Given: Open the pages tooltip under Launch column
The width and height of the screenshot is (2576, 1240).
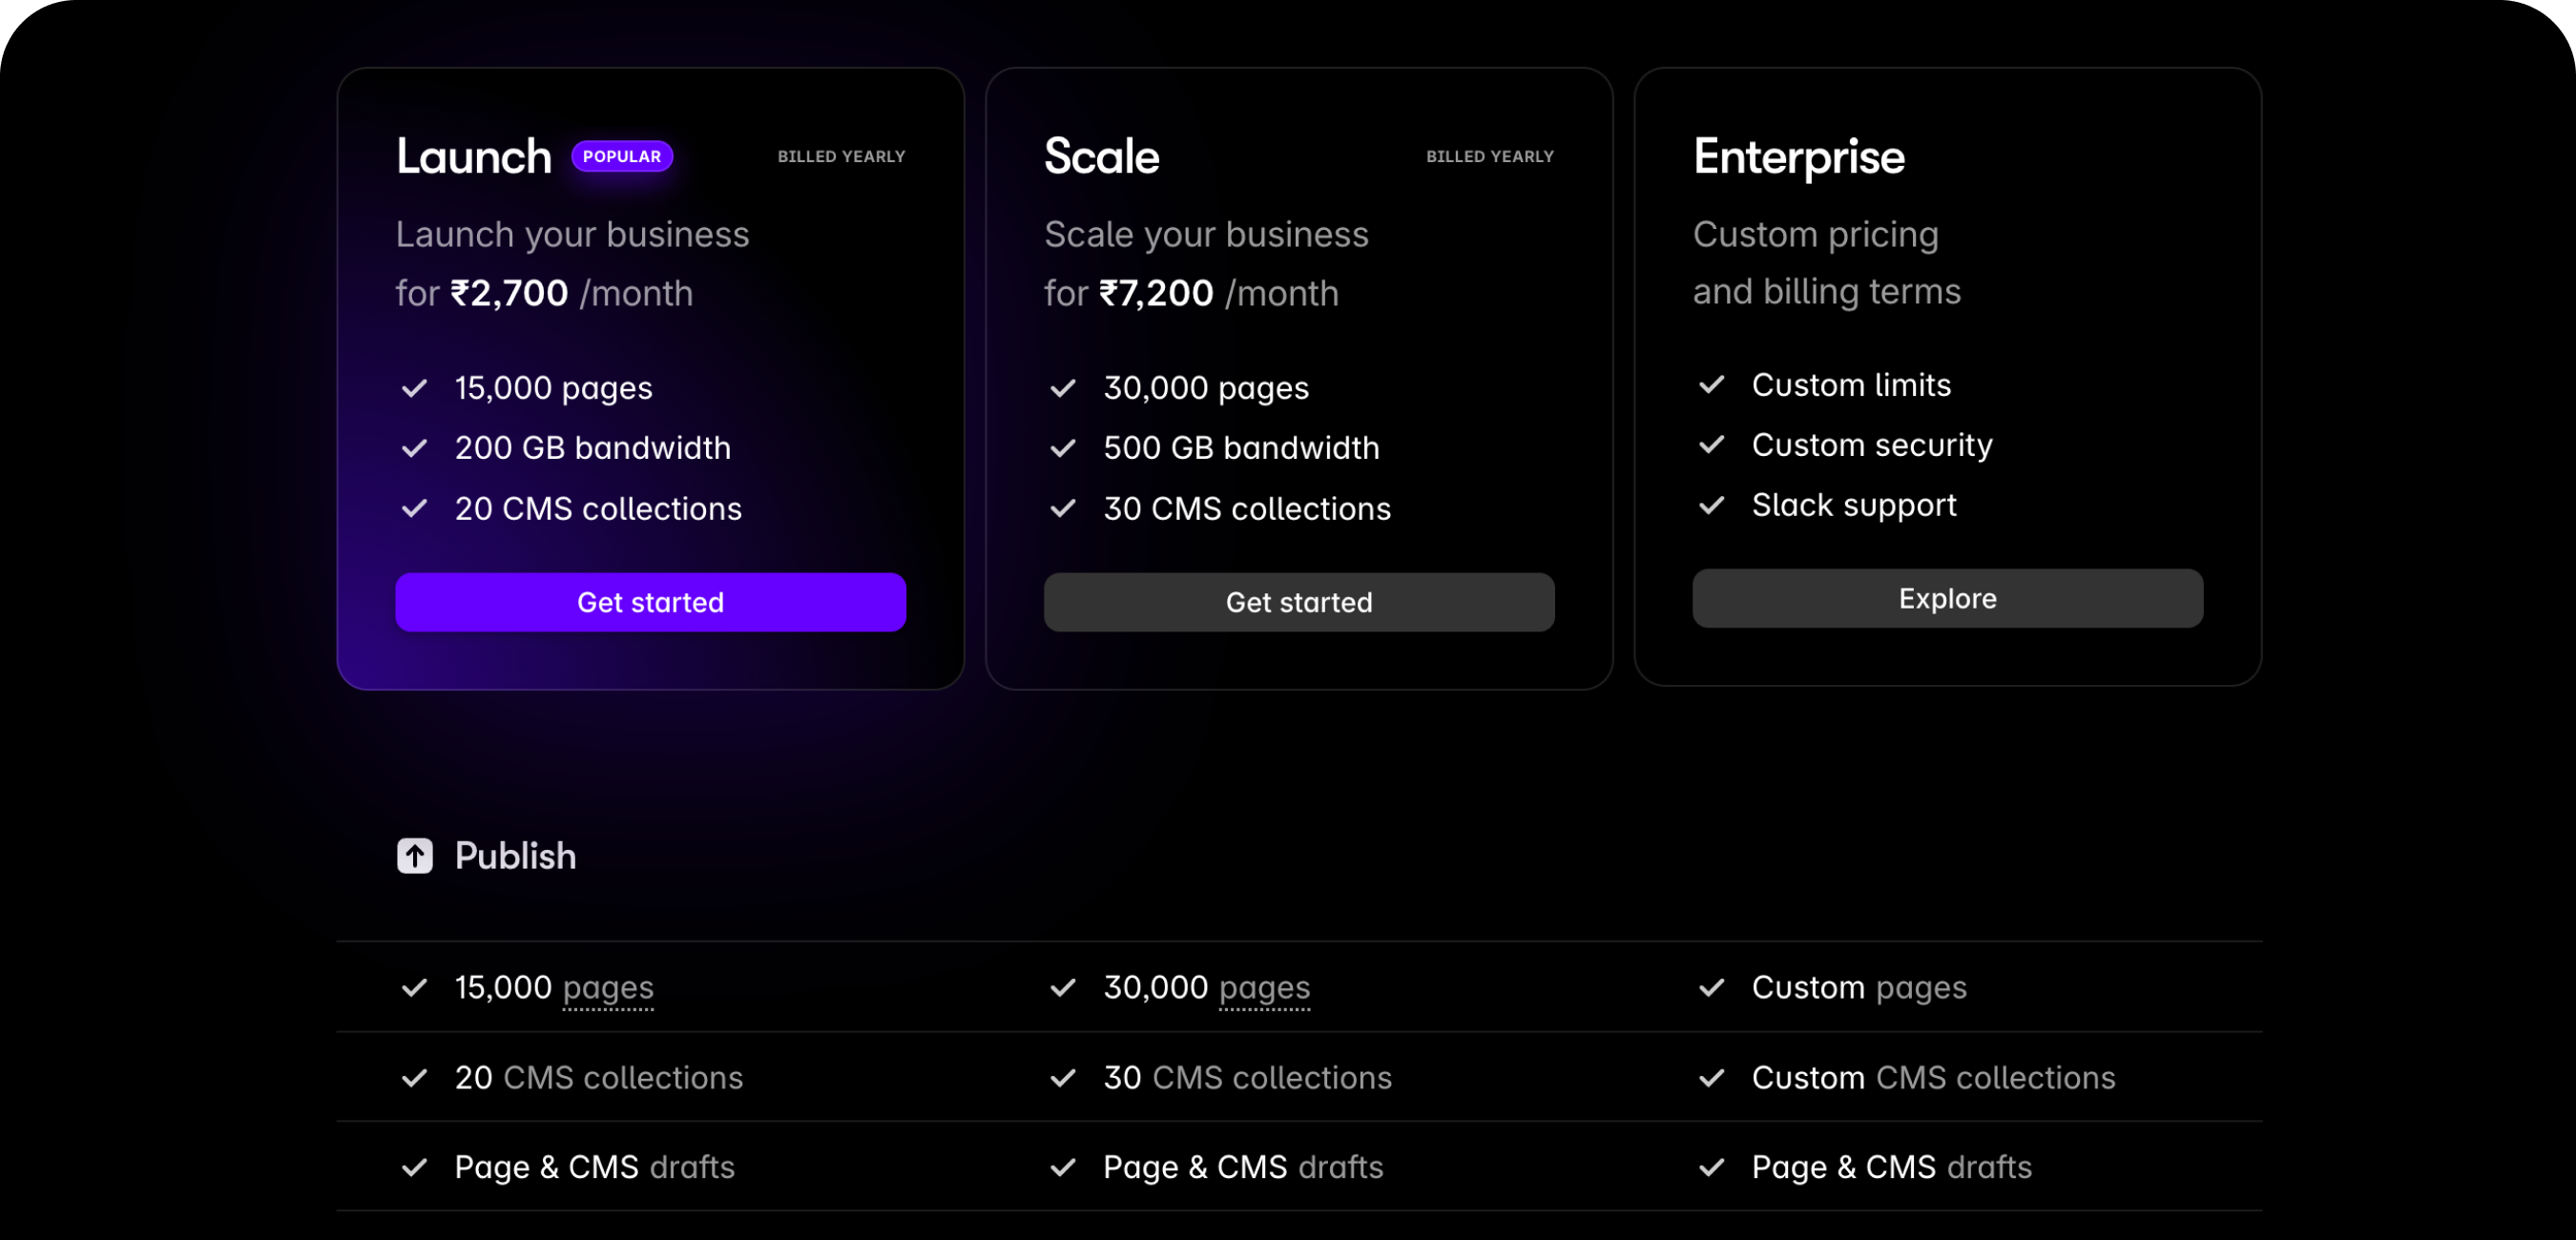Looking at the screenshot, I should (x=608, y=988).
